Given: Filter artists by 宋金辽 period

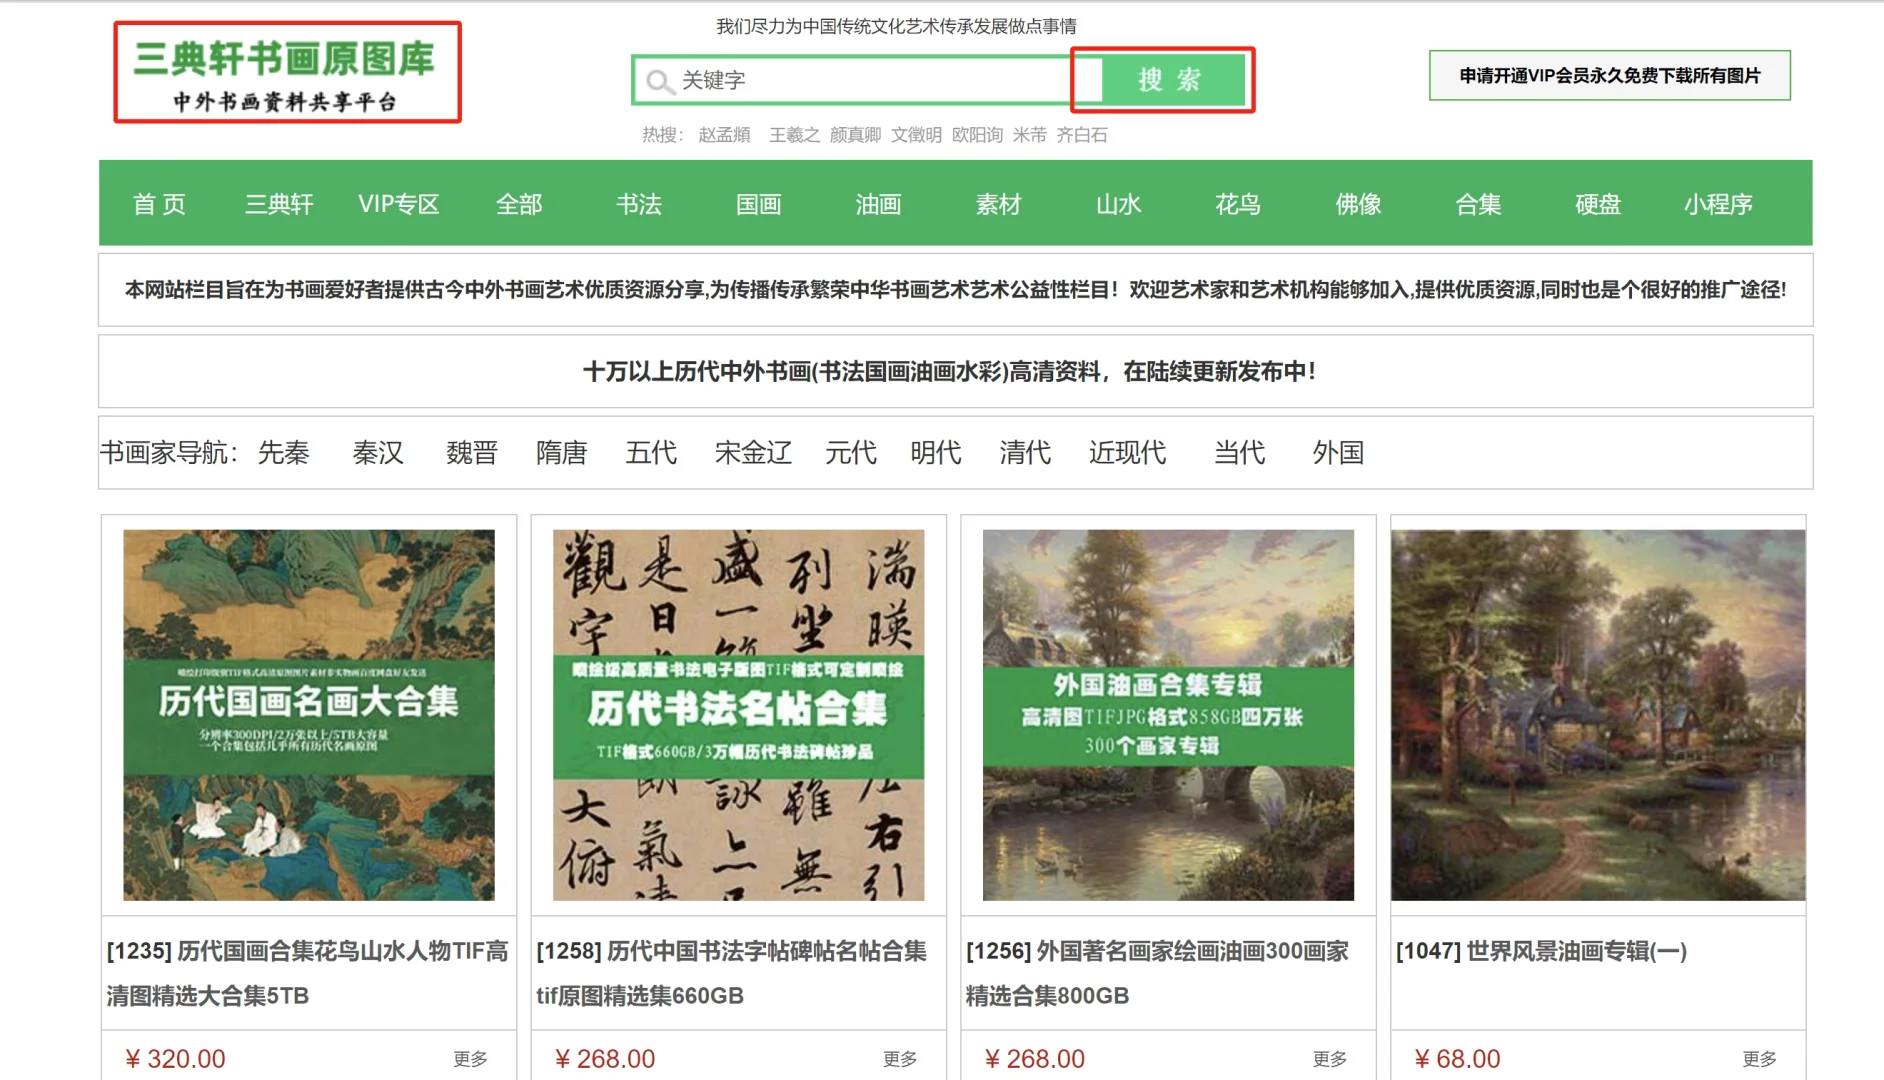Looking at the screenshot, I should tap(753, 453).
